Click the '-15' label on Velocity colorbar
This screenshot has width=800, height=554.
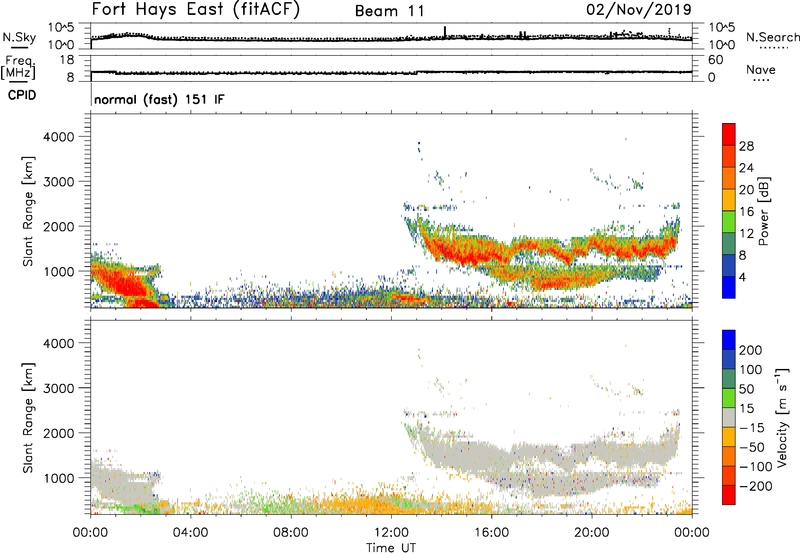pyautogui.click(x=752, y=428)
